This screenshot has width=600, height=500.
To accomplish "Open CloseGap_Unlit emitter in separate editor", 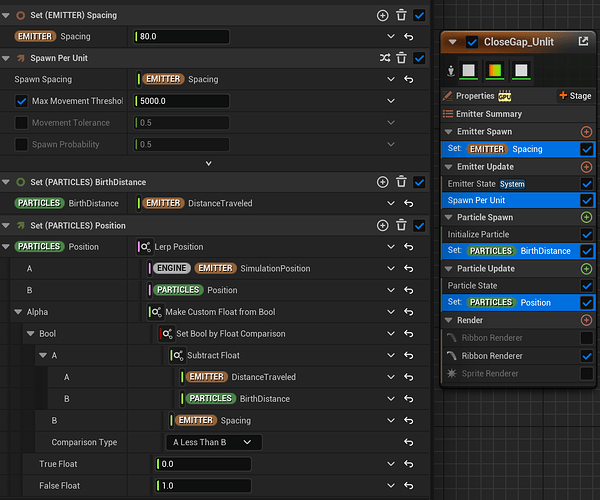I will click(583, 41).
